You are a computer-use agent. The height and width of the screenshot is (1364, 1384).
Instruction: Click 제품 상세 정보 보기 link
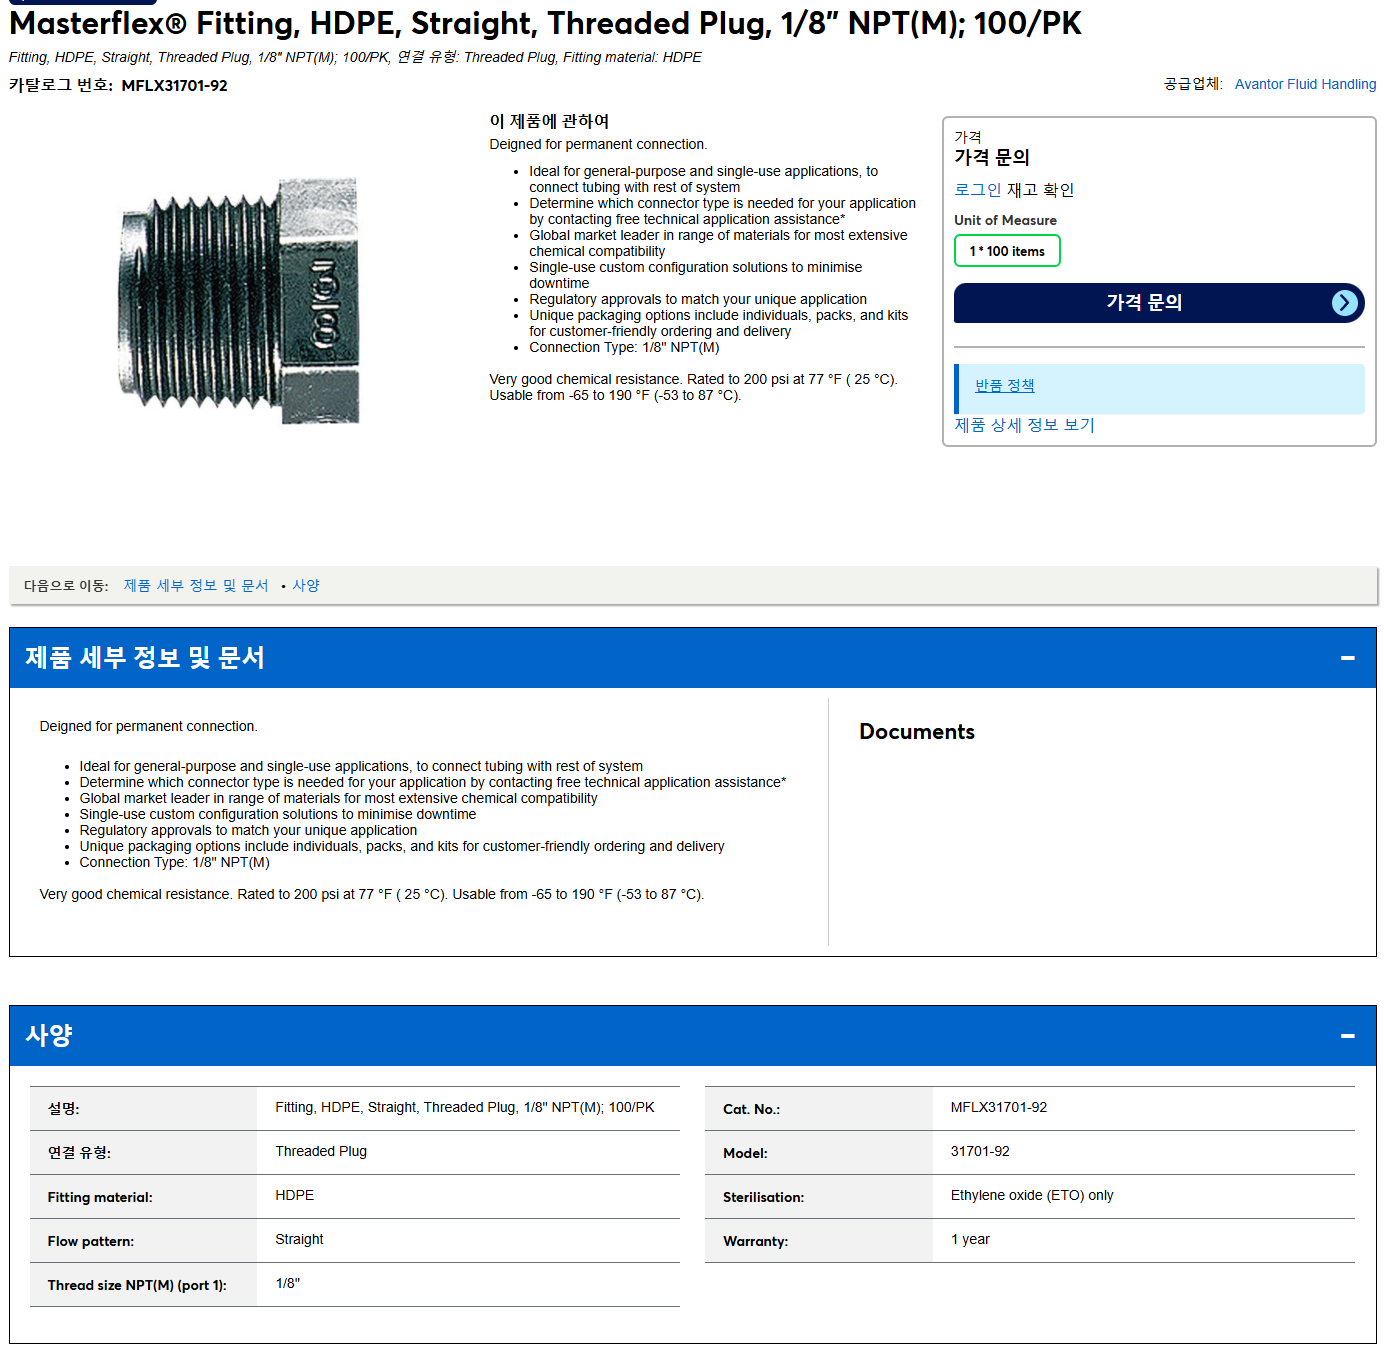(x=1024, y=425)
